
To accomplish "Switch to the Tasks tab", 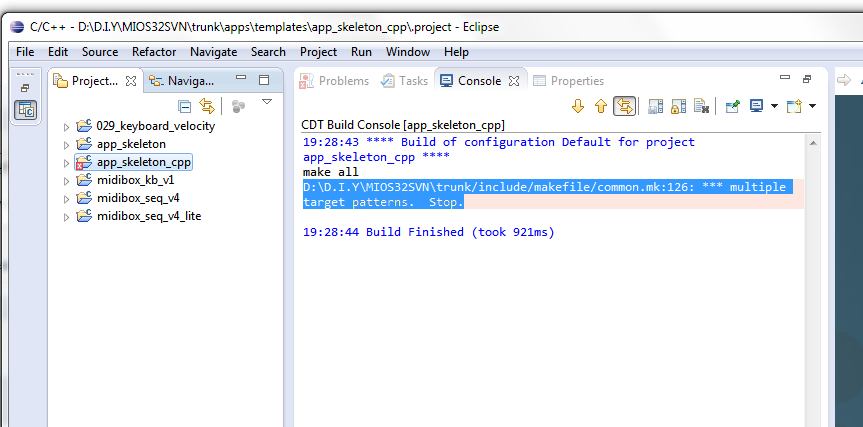I will pos(405,81).
